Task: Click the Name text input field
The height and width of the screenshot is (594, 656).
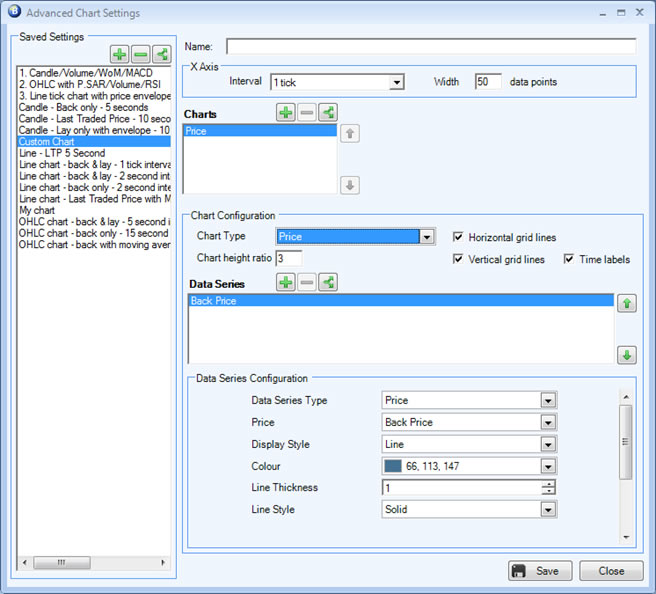Action: pyautogui.click(x=430, y=46)
